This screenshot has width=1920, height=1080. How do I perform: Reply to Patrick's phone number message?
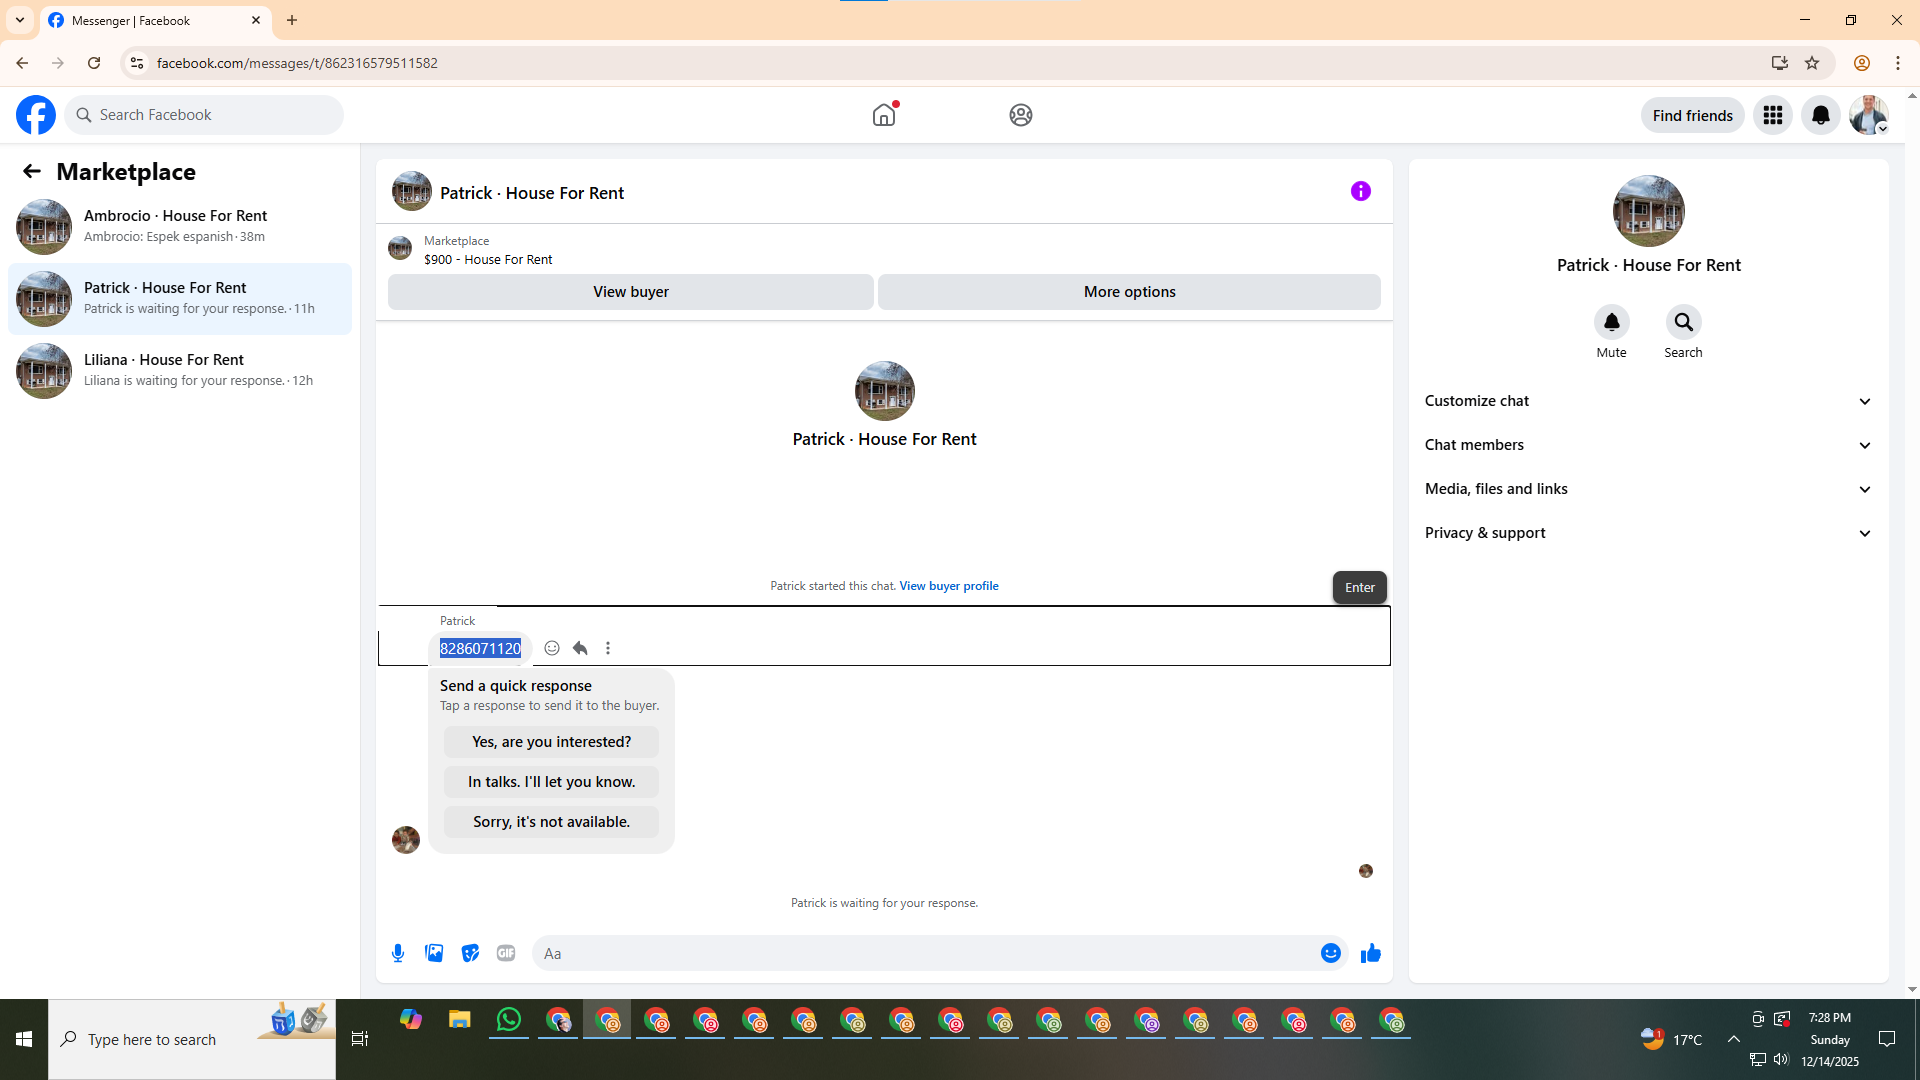[580, 648]
